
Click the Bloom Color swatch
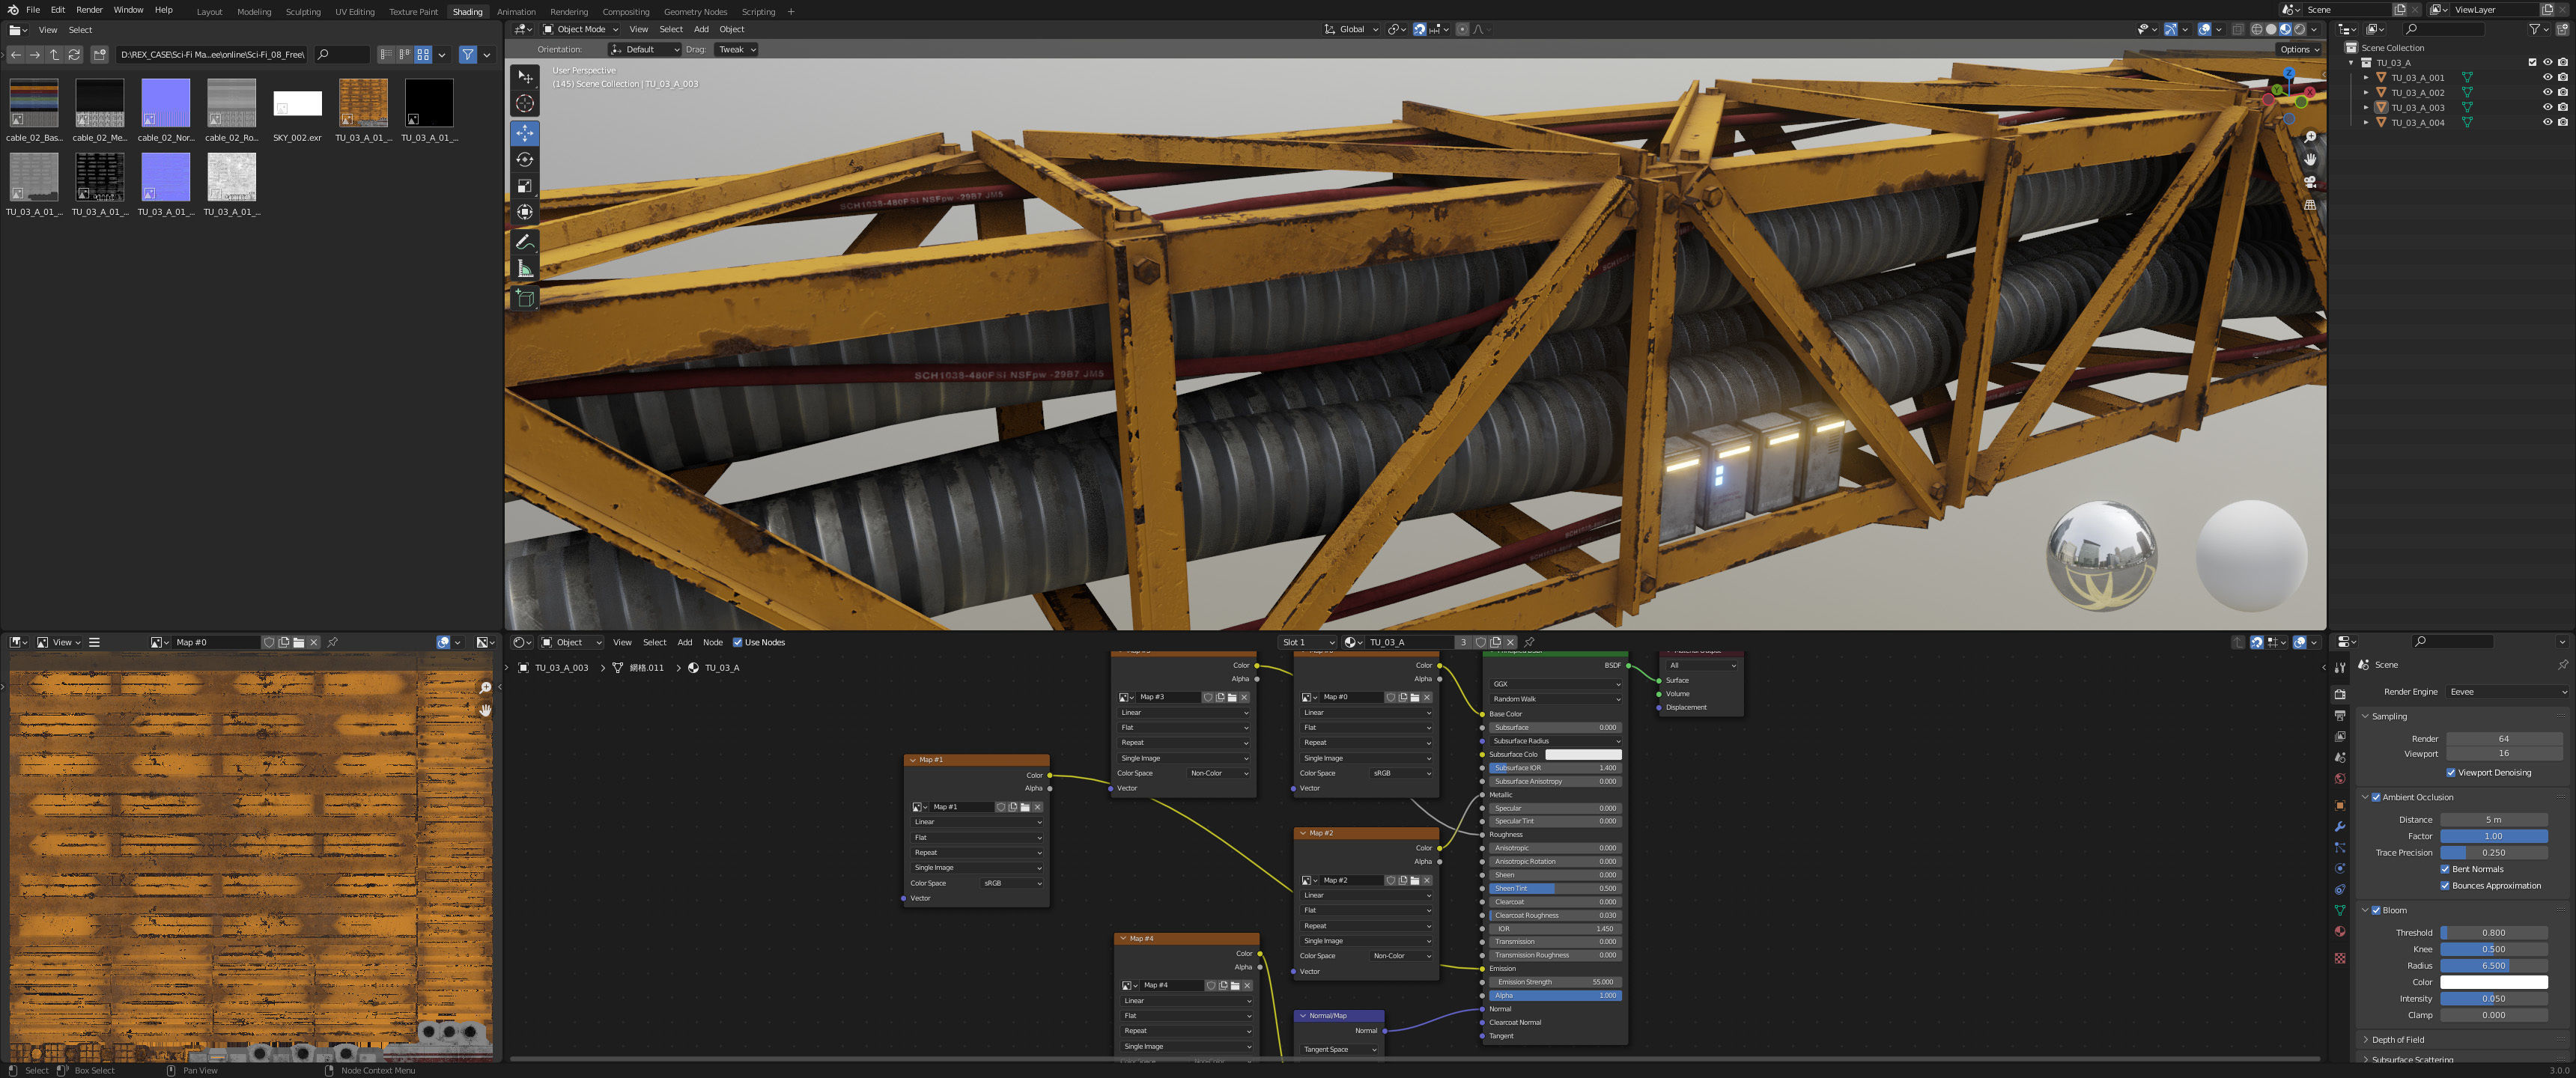[x=2494, y=983]
